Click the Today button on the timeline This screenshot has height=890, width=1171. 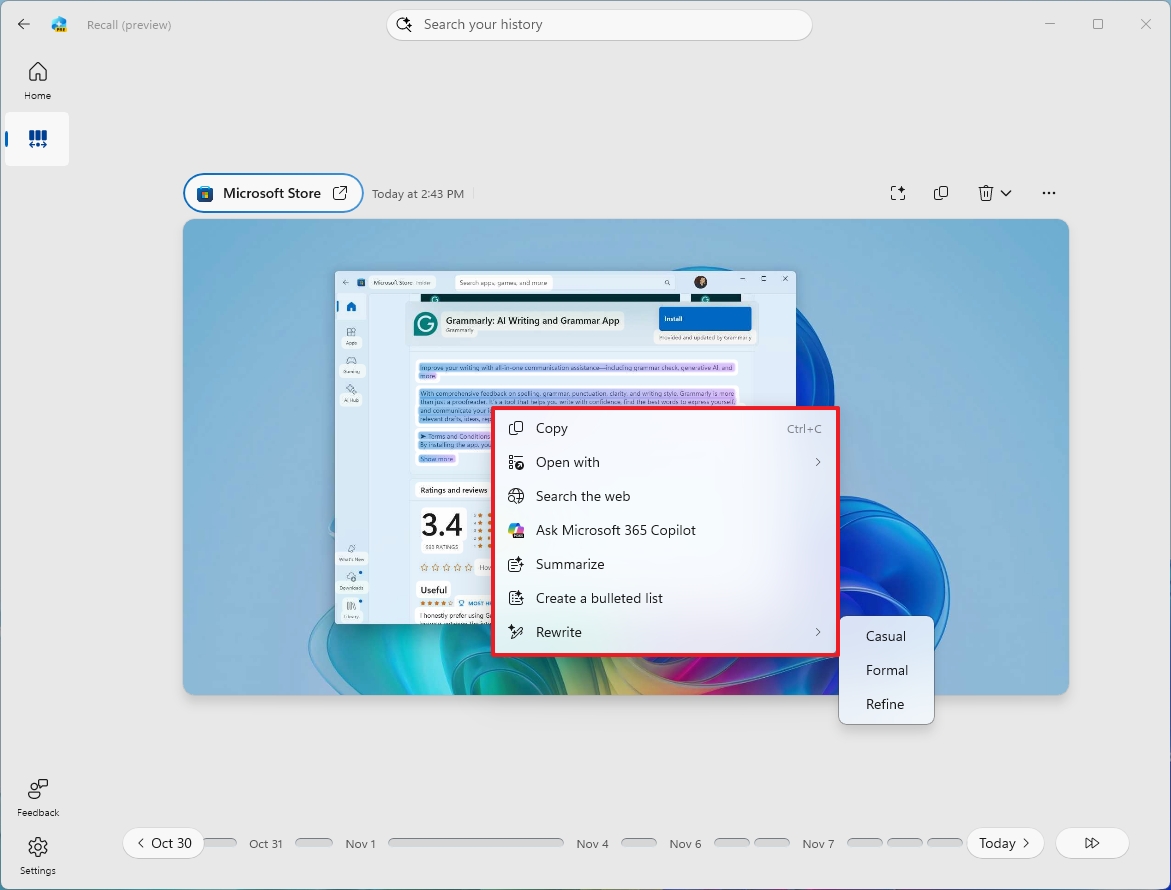click(x=1004, y=843)
